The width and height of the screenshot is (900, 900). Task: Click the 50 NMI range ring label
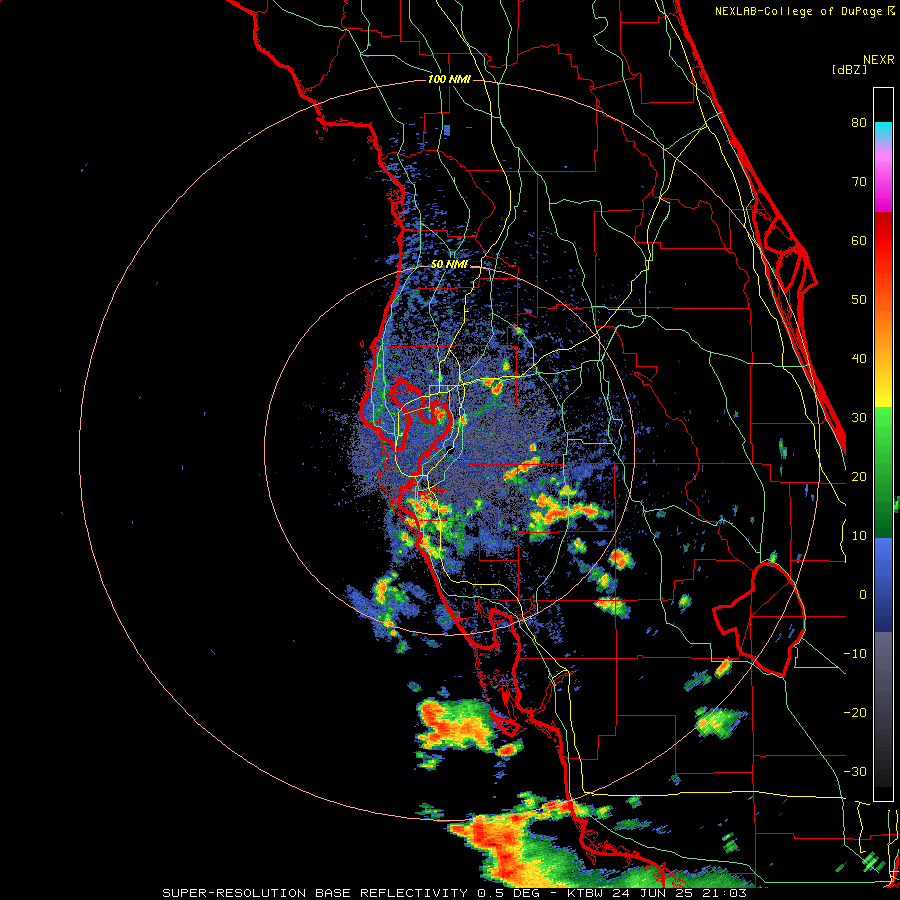click(x=449, y=265)
